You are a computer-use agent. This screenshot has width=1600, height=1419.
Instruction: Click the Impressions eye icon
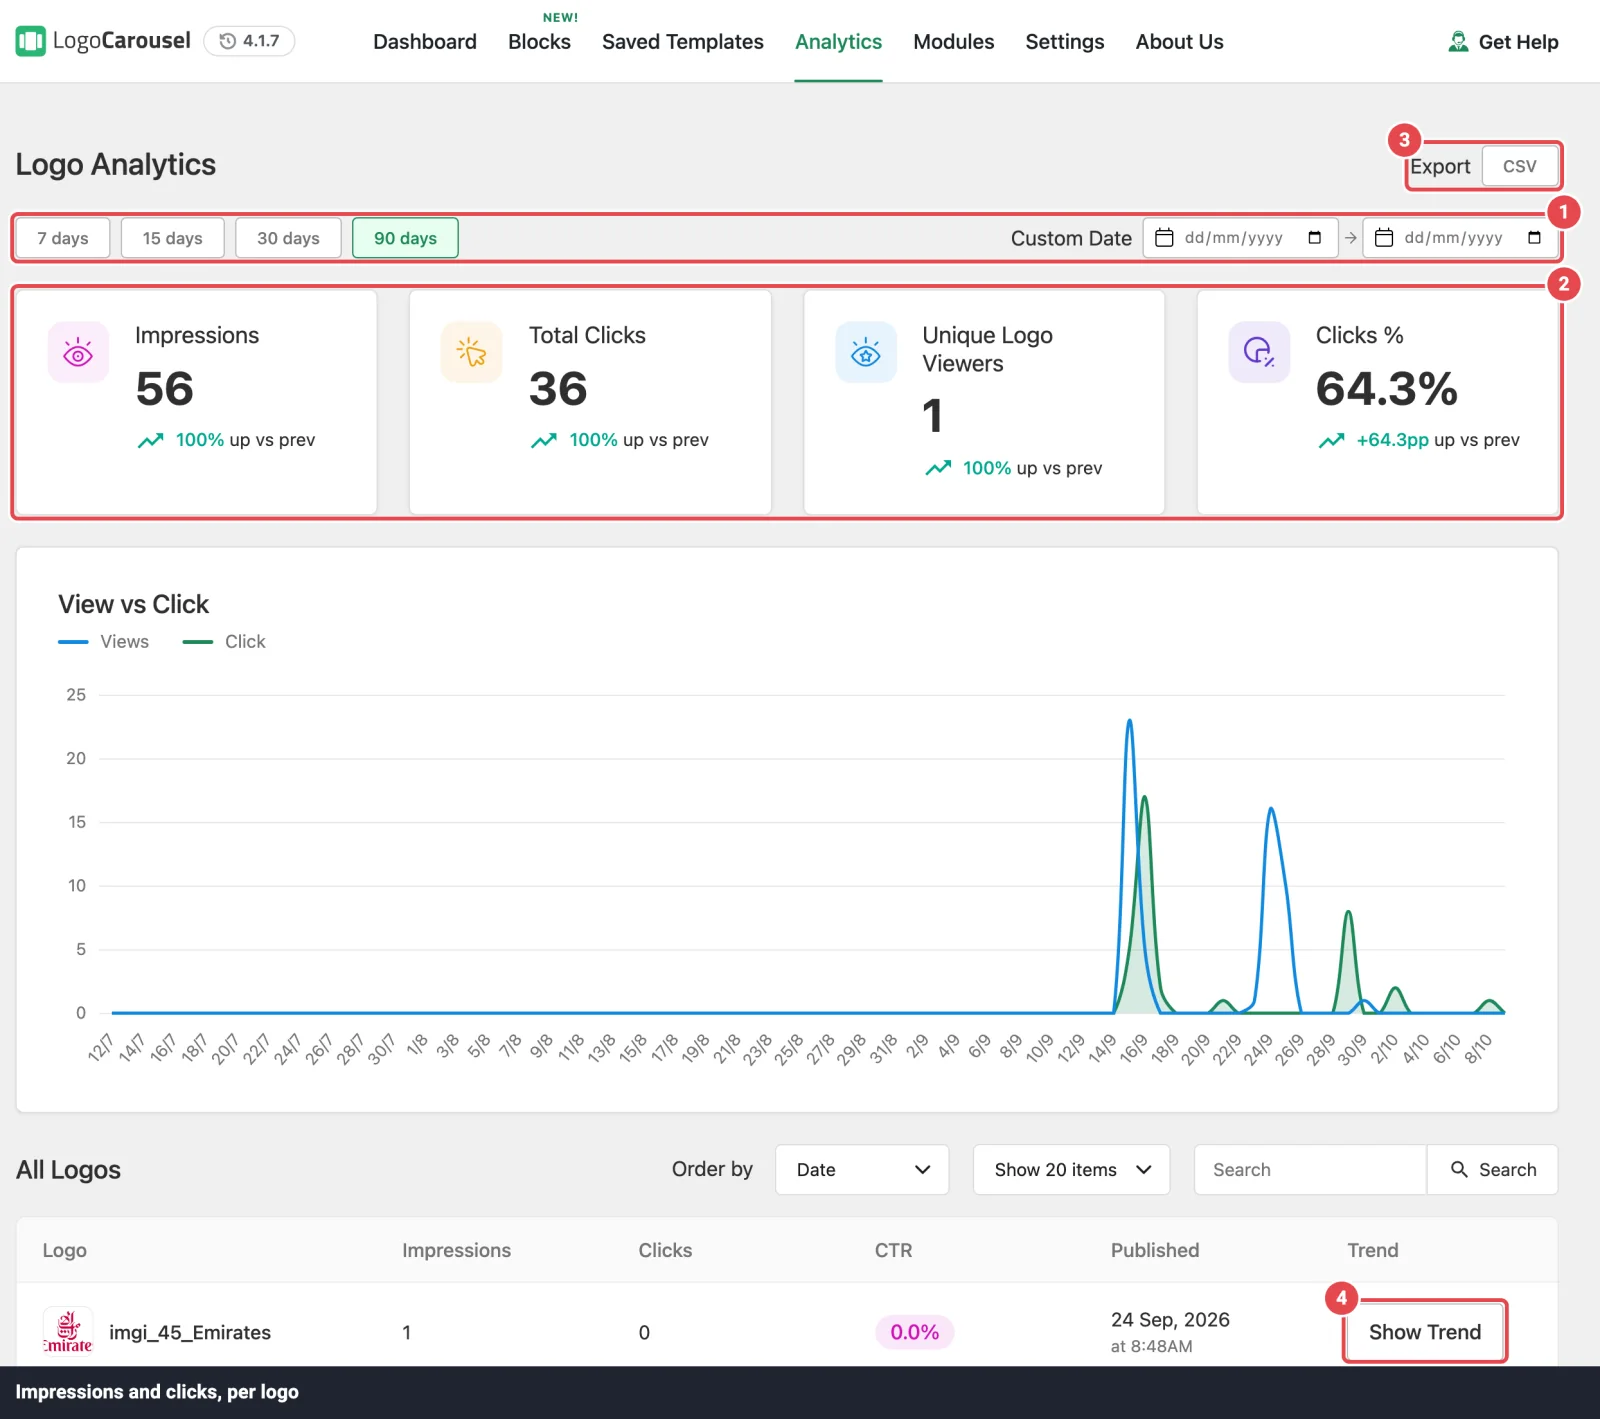(78, 352)
